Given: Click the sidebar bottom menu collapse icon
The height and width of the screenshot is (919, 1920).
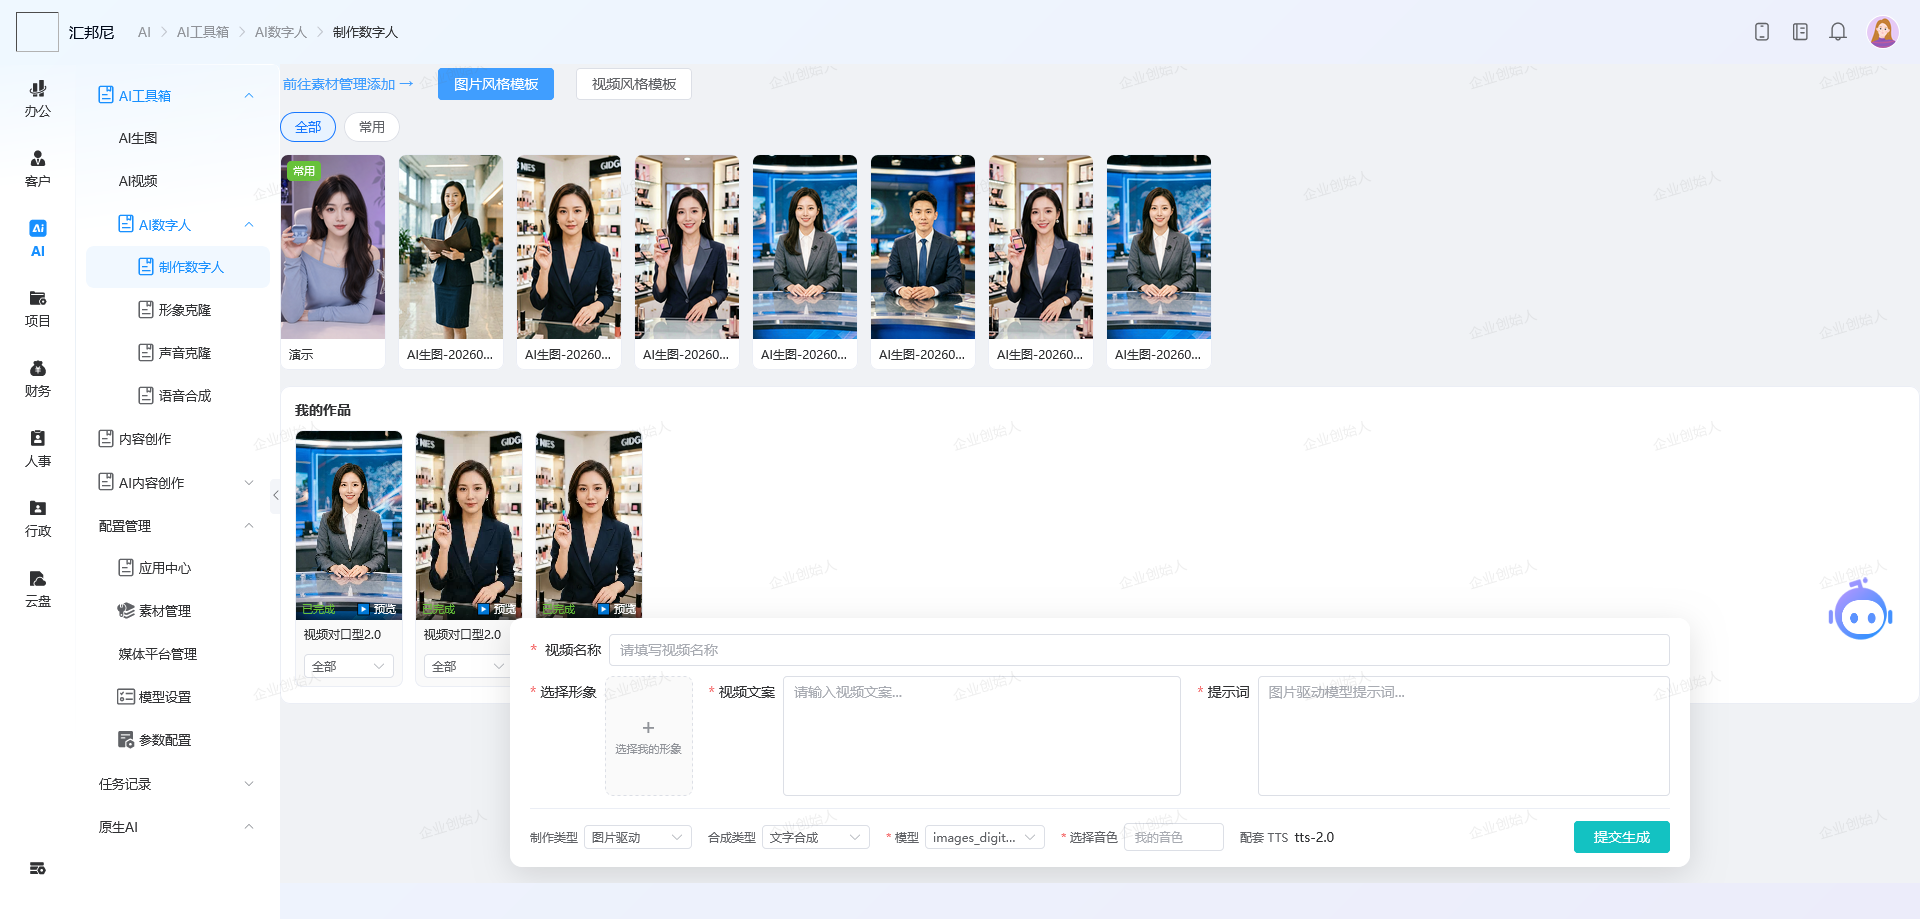Looking at the screenshot, I should [x=37, y=868].
